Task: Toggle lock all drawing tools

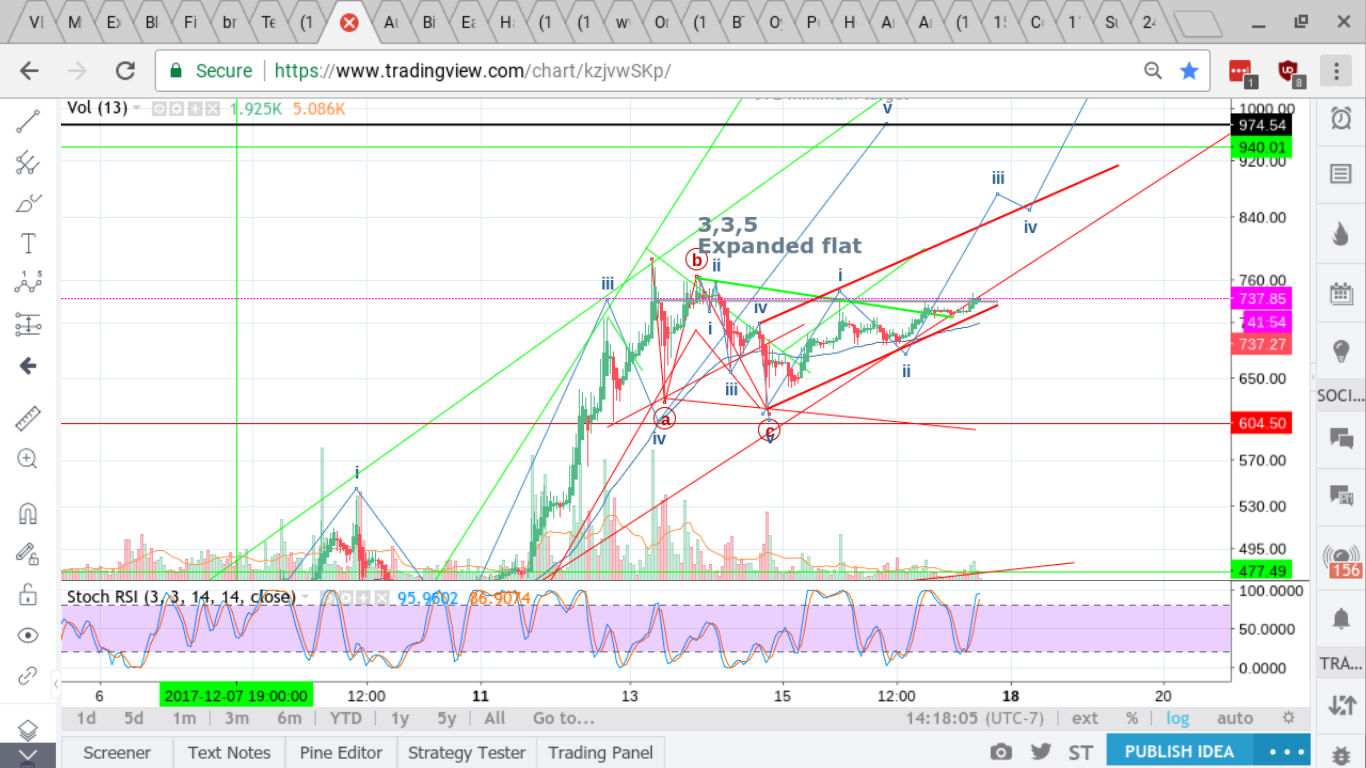Action: [x=28, y=594]
